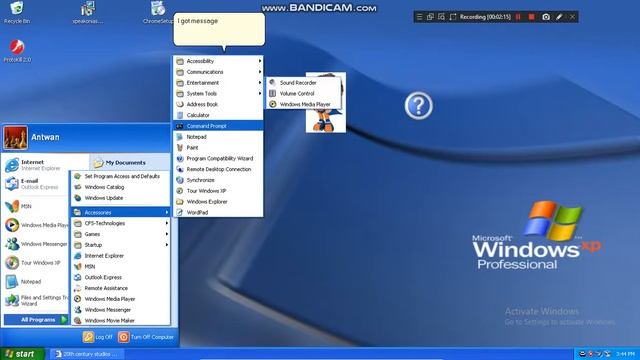This screenshot has width=640, height=360.
Task: Expand the Accessibility submenu
Action: coord(218,61)
